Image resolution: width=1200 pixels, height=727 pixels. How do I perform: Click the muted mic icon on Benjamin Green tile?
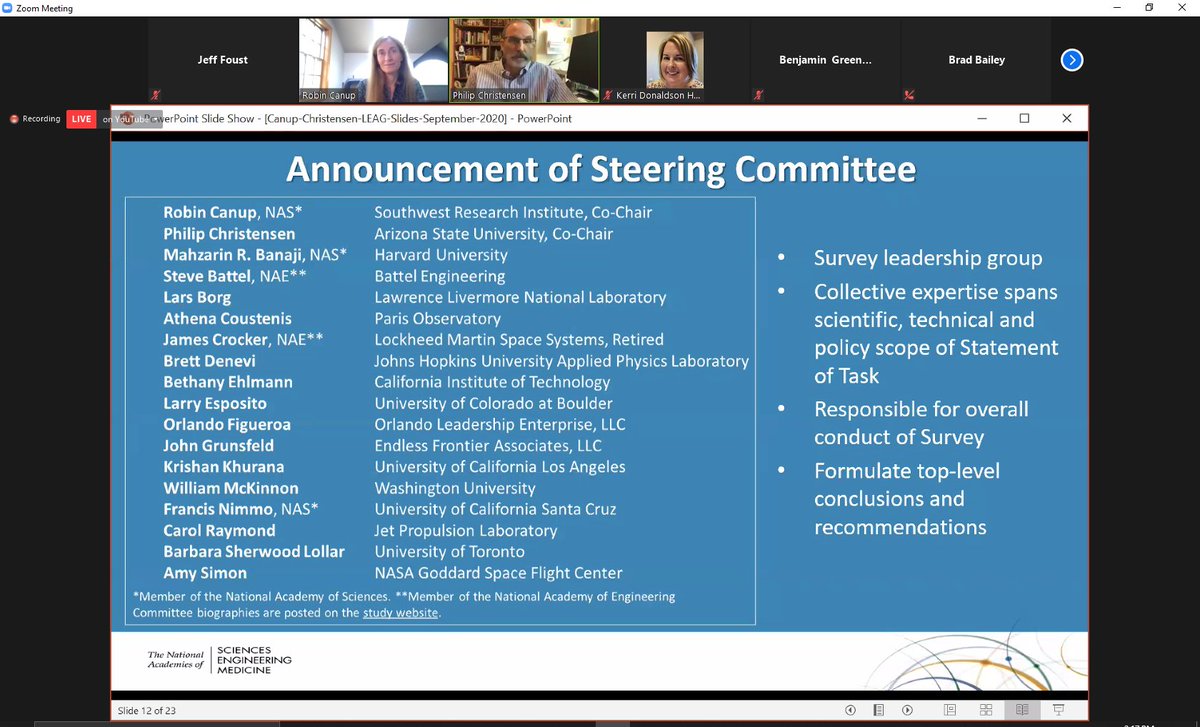pos(759,96)
